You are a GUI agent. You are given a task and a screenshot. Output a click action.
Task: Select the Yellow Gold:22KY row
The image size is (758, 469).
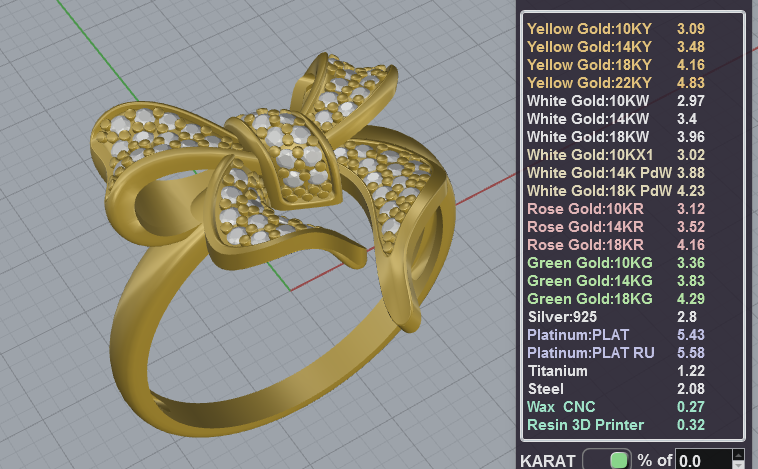(616, 83)
